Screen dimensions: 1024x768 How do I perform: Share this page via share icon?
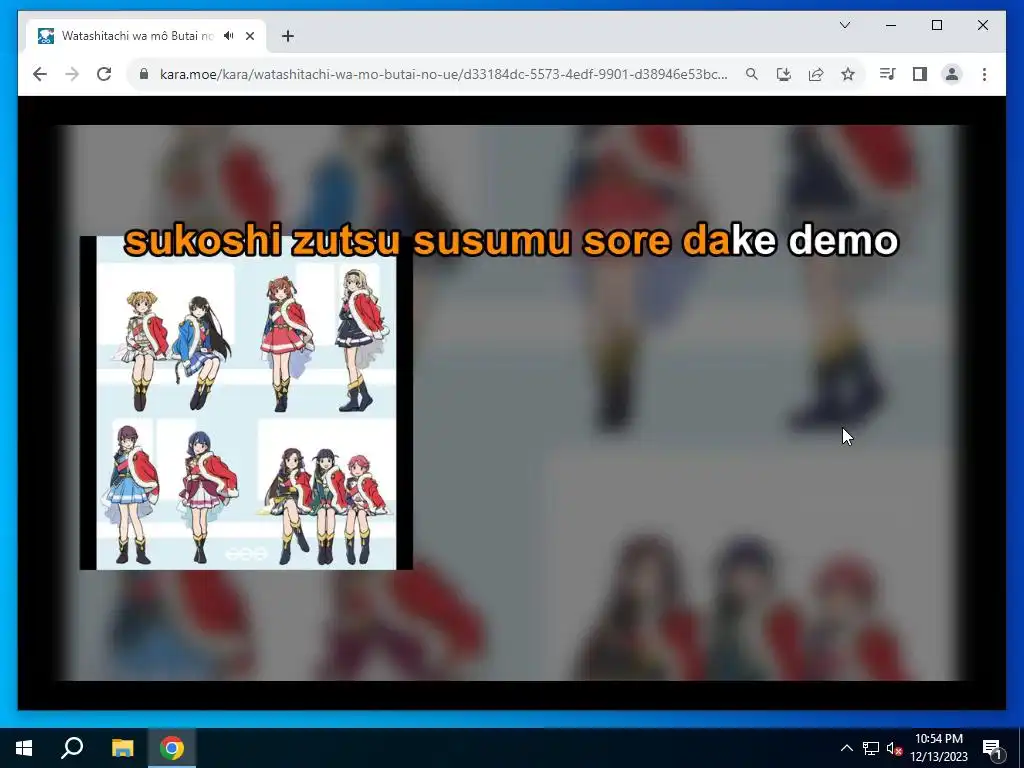[816, 74]
